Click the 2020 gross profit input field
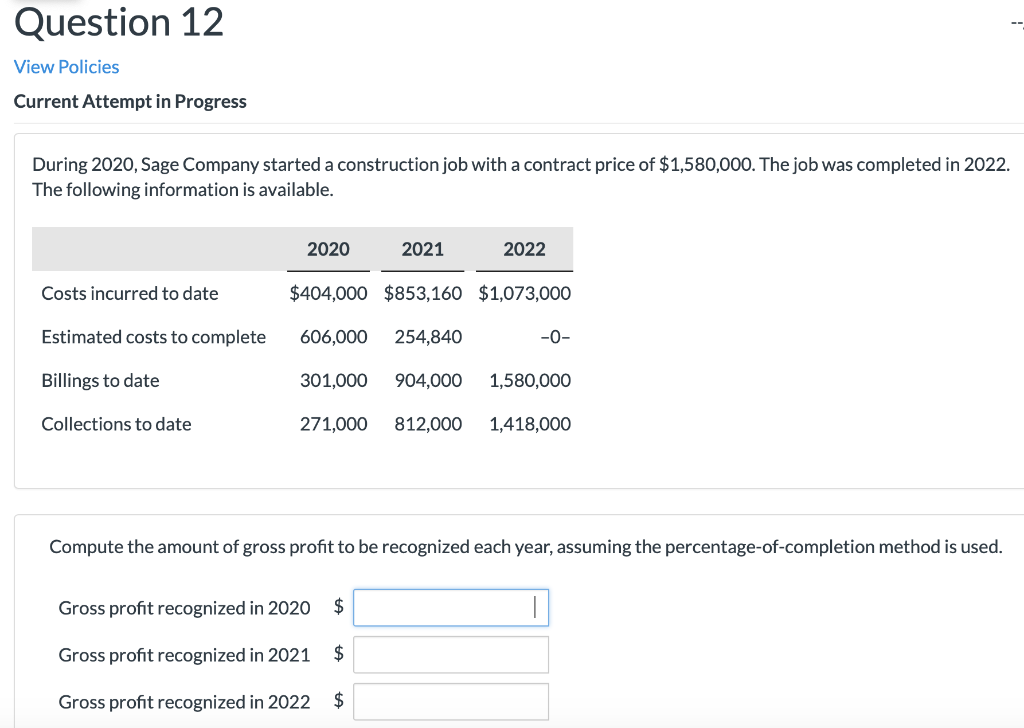The width and height of the screenshot is (1024, 728). 450,607
